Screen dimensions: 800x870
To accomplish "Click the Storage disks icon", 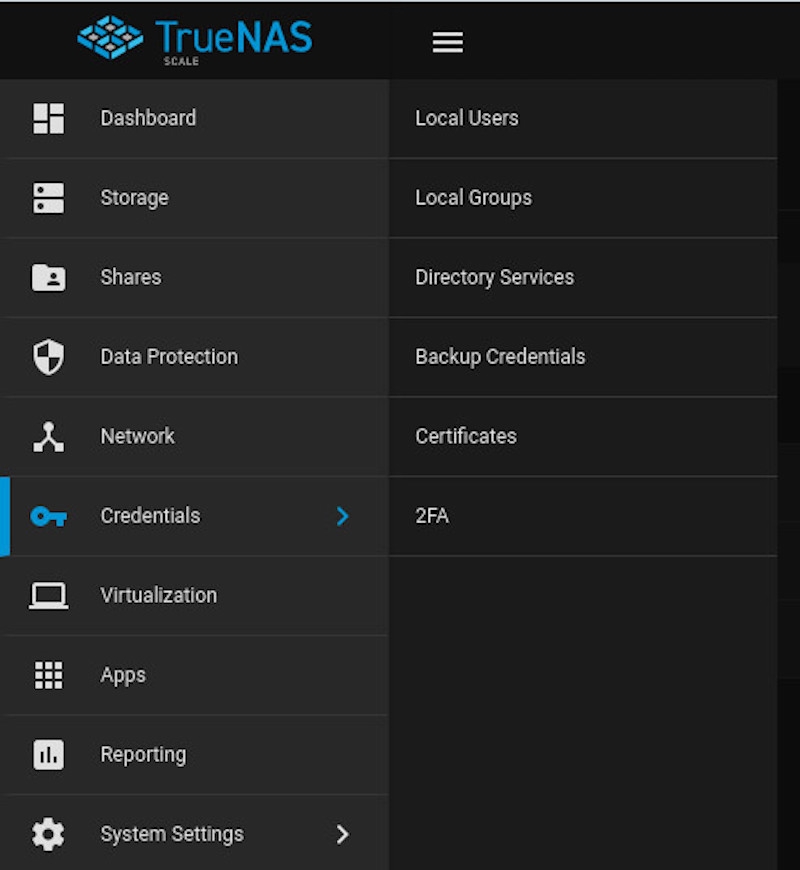I will (x=47, y=197).
